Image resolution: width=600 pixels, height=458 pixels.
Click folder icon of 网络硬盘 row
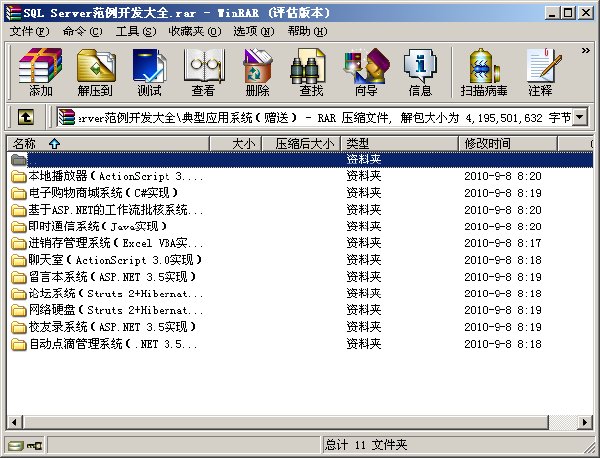(x=18, y=310)
